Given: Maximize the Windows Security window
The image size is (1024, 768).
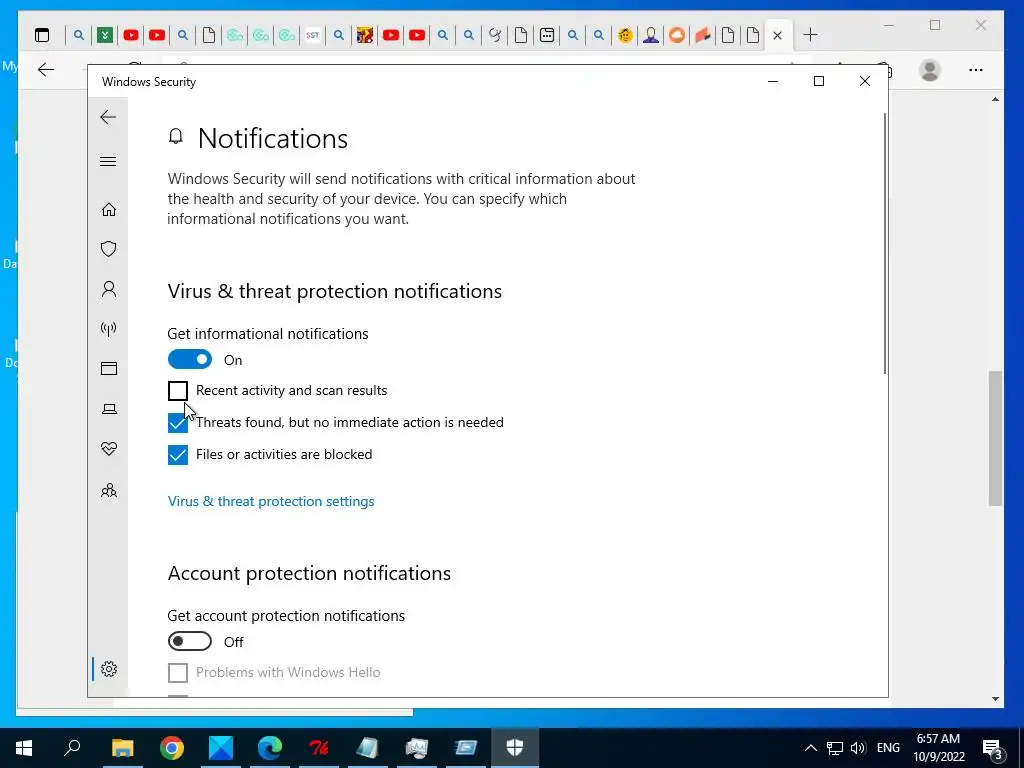Looking at the screenshot, I should tap(819, 81).
